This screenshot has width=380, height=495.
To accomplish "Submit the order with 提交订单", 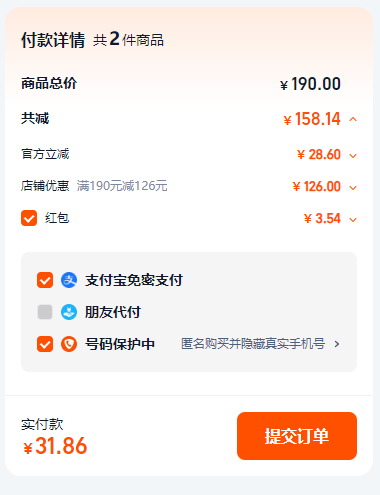I will [x=297, y=436].
